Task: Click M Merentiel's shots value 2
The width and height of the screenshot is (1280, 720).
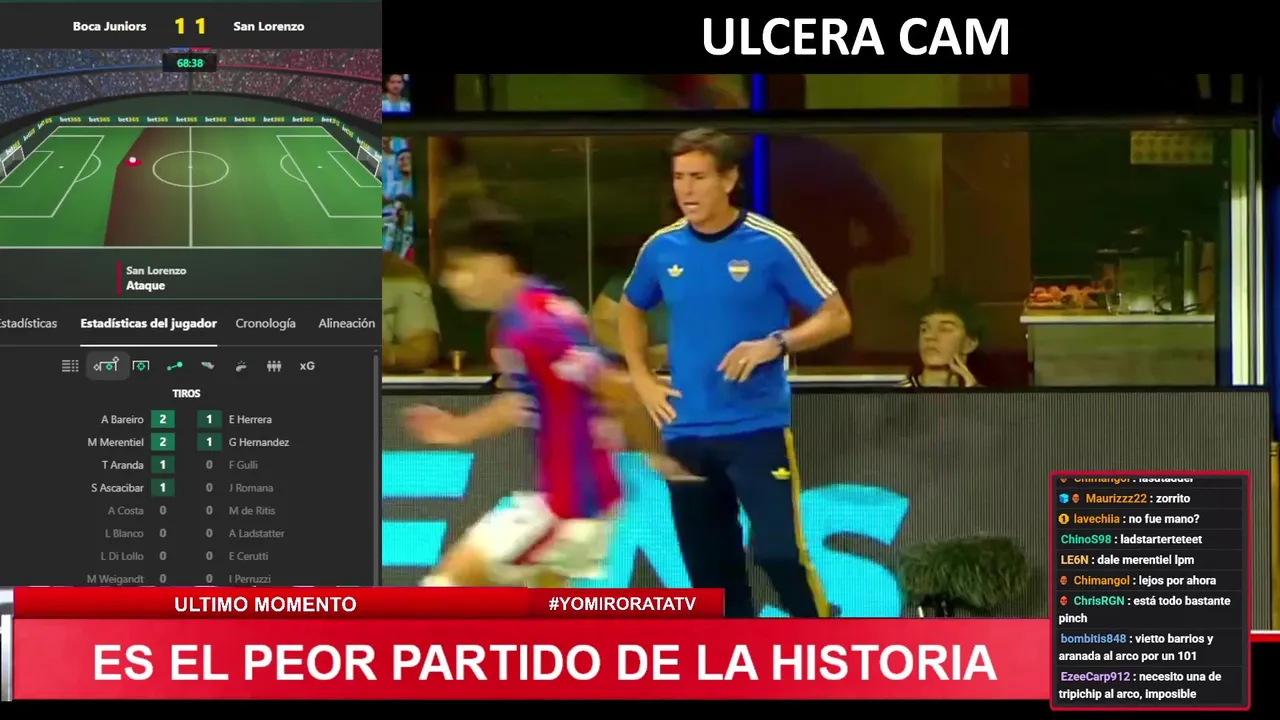Action: tap(162, 442)
